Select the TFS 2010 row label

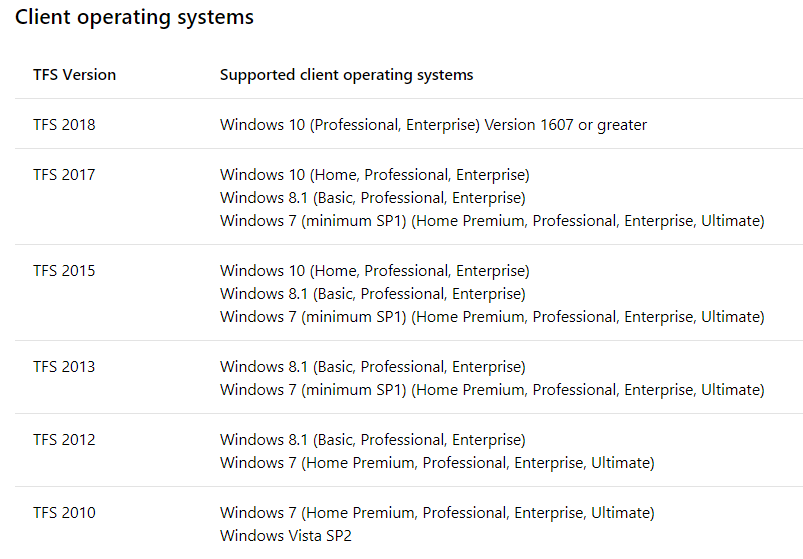coord(64,513)
